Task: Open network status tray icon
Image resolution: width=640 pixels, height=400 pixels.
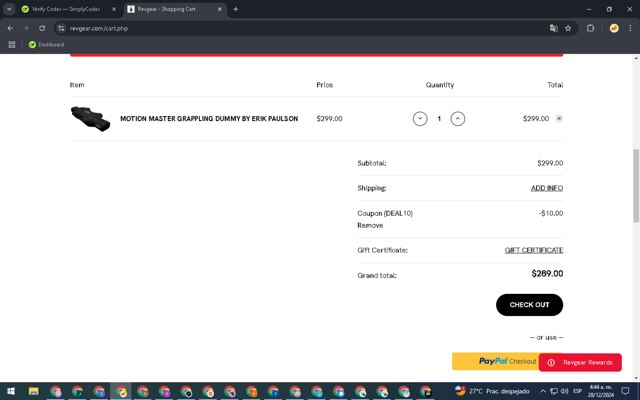Action: click(x=554, y=391)
